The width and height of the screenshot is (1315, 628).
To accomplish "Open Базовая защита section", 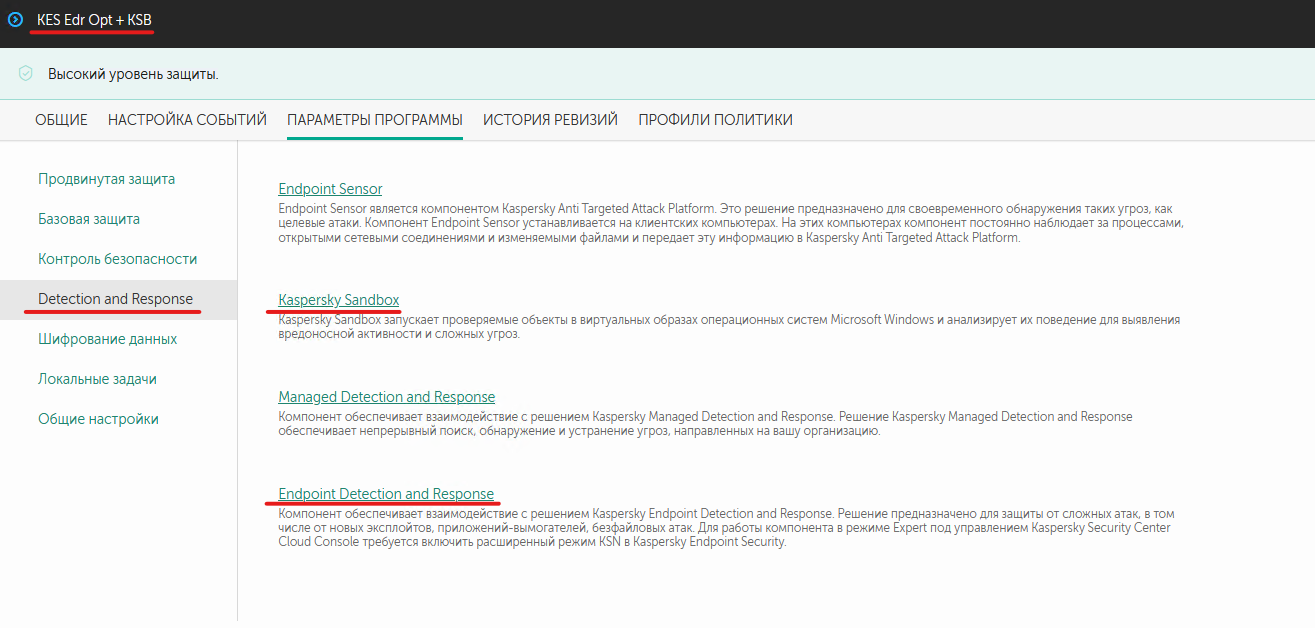I will [x=89, y=219].
